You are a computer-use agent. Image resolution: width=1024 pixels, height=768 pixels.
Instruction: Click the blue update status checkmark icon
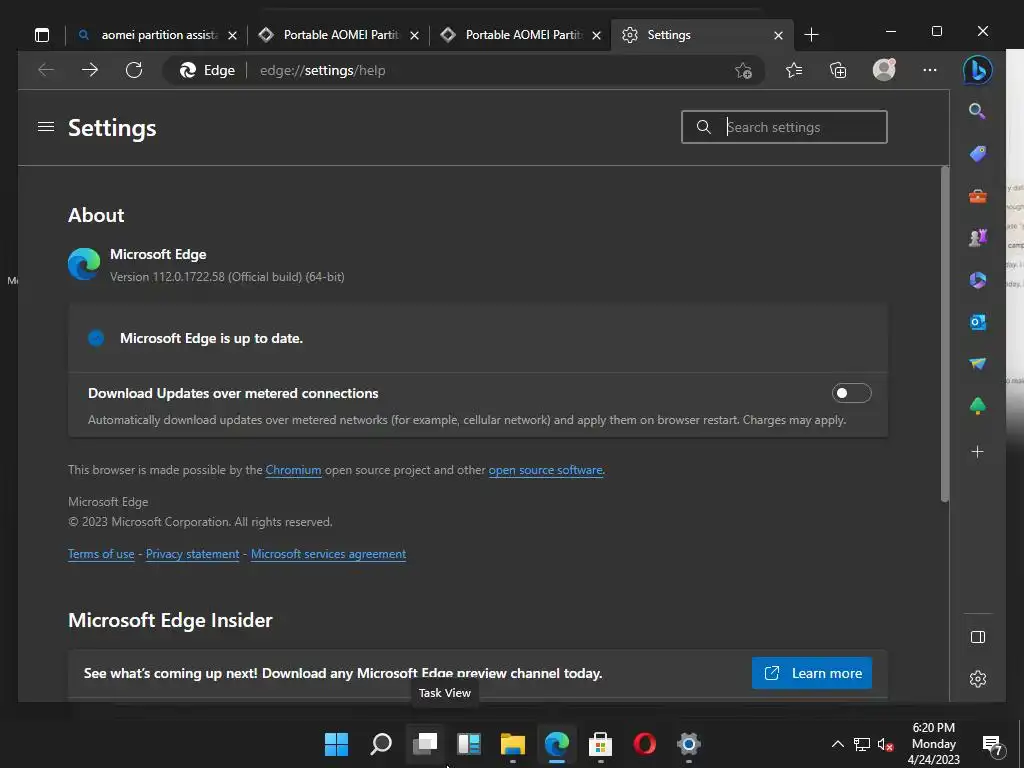pos(96,338)
